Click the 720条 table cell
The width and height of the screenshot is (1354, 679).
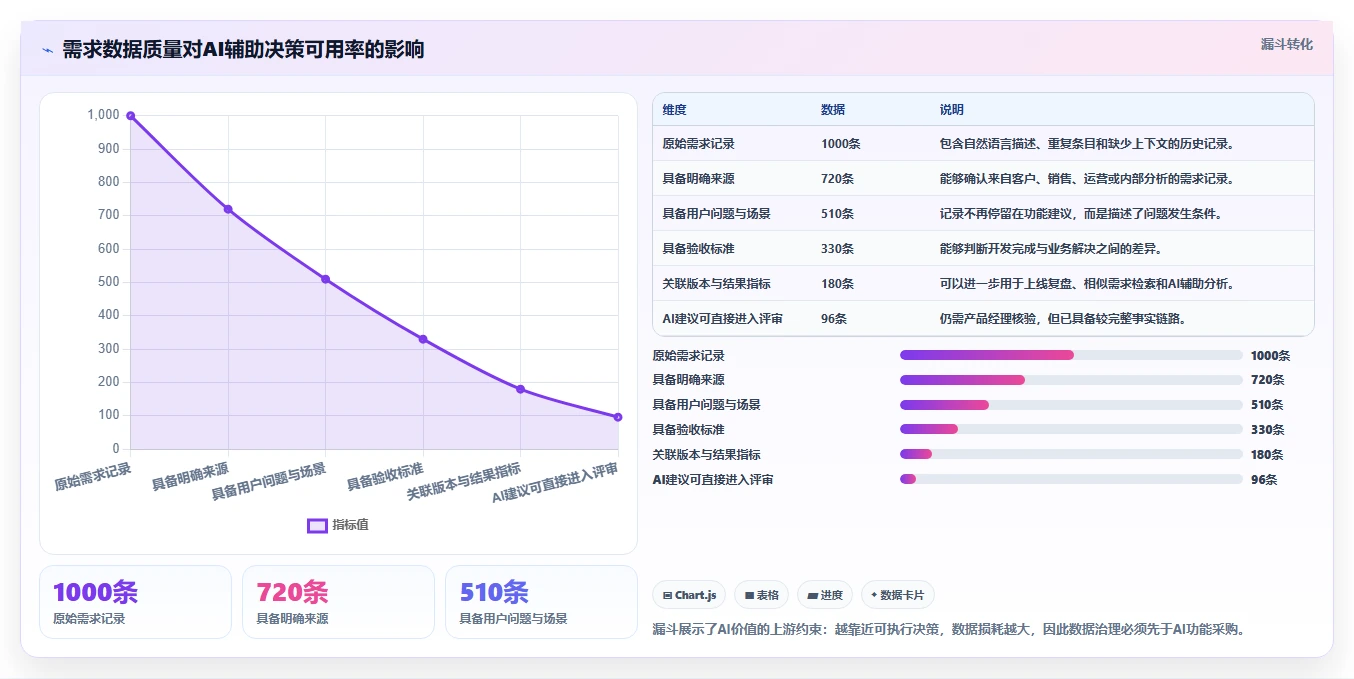(837, 179)
